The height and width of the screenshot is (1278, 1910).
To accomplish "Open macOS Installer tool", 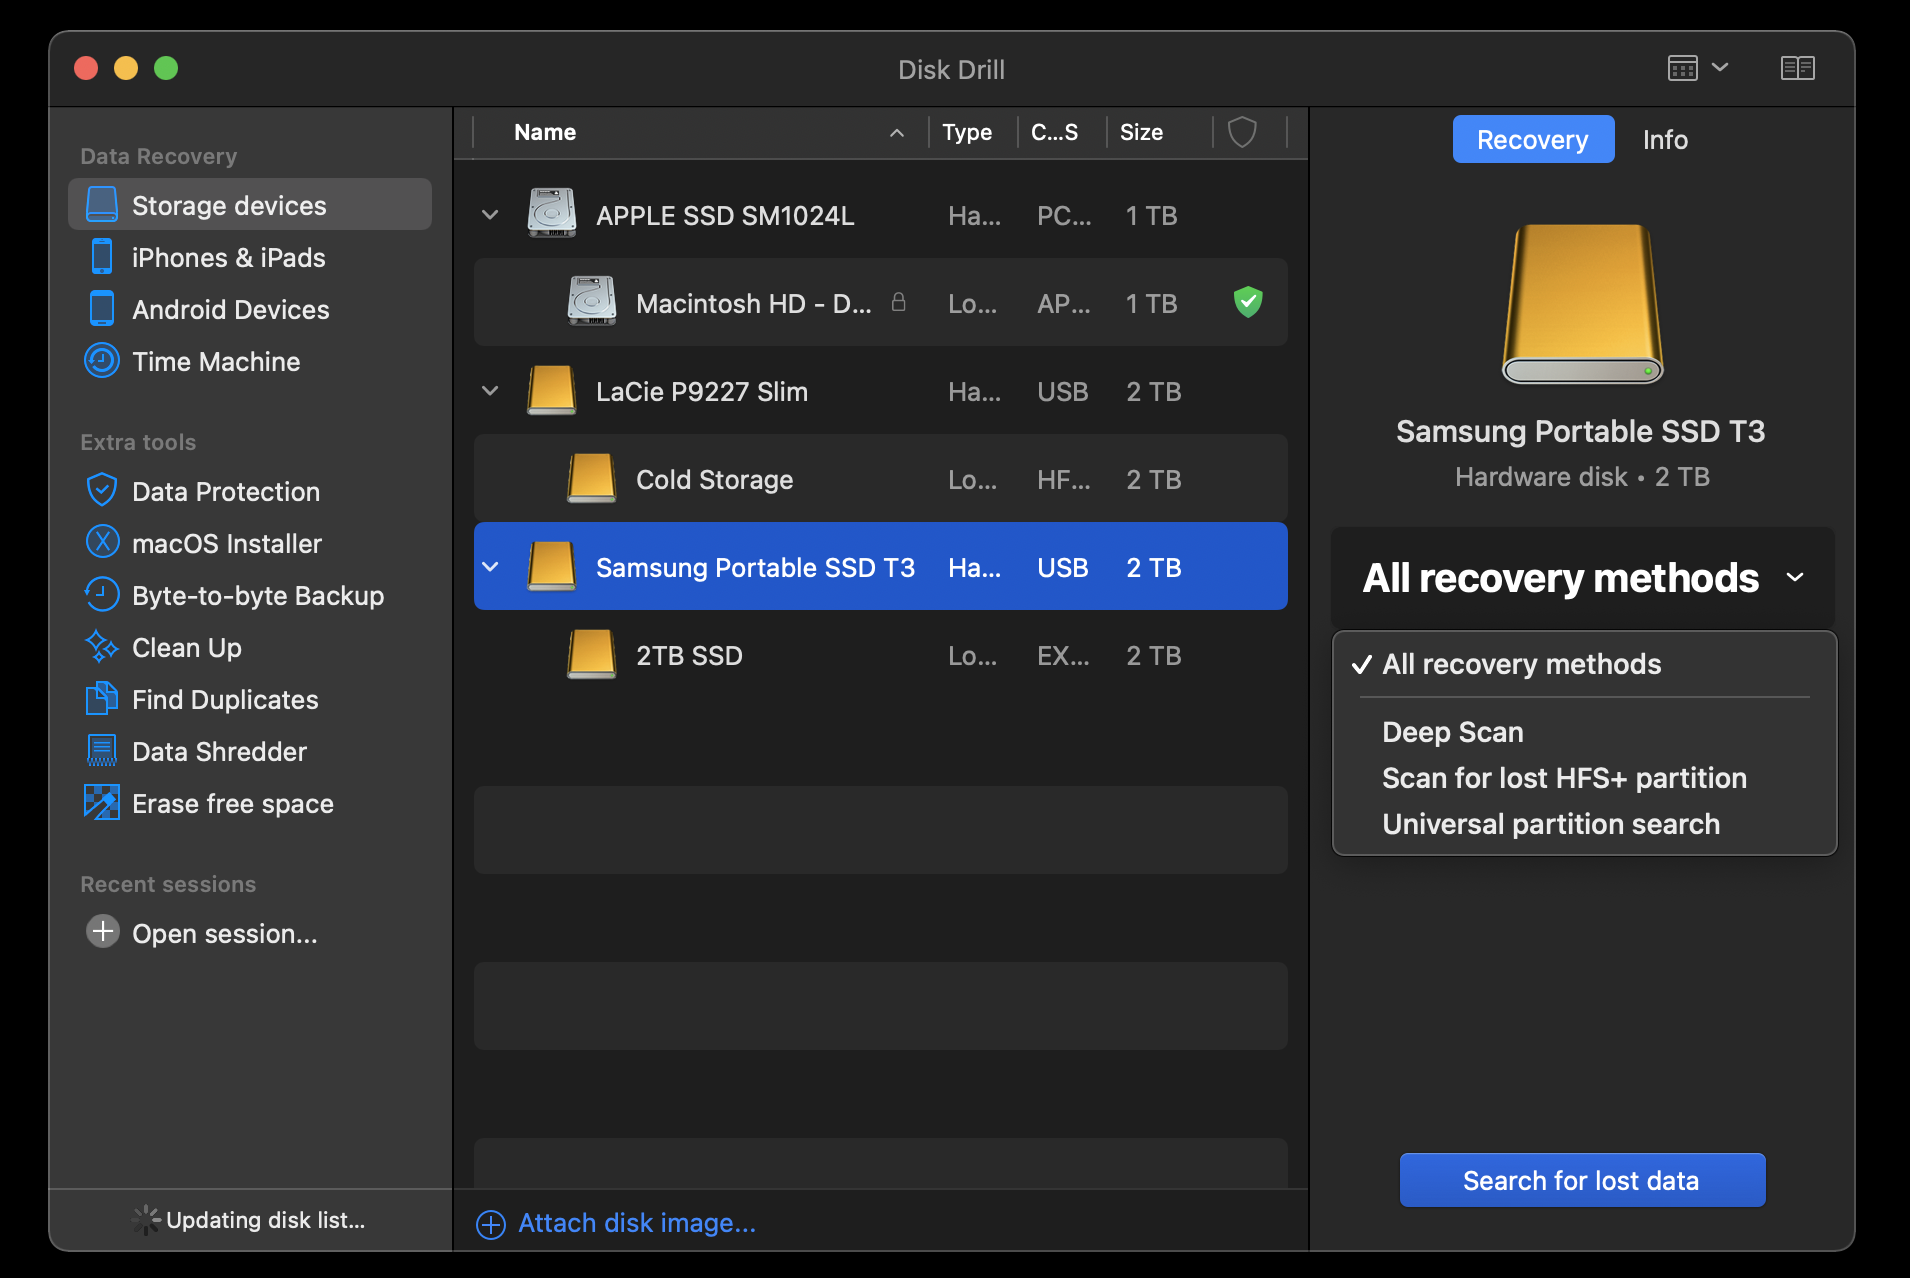I will [x=226, y=543].
